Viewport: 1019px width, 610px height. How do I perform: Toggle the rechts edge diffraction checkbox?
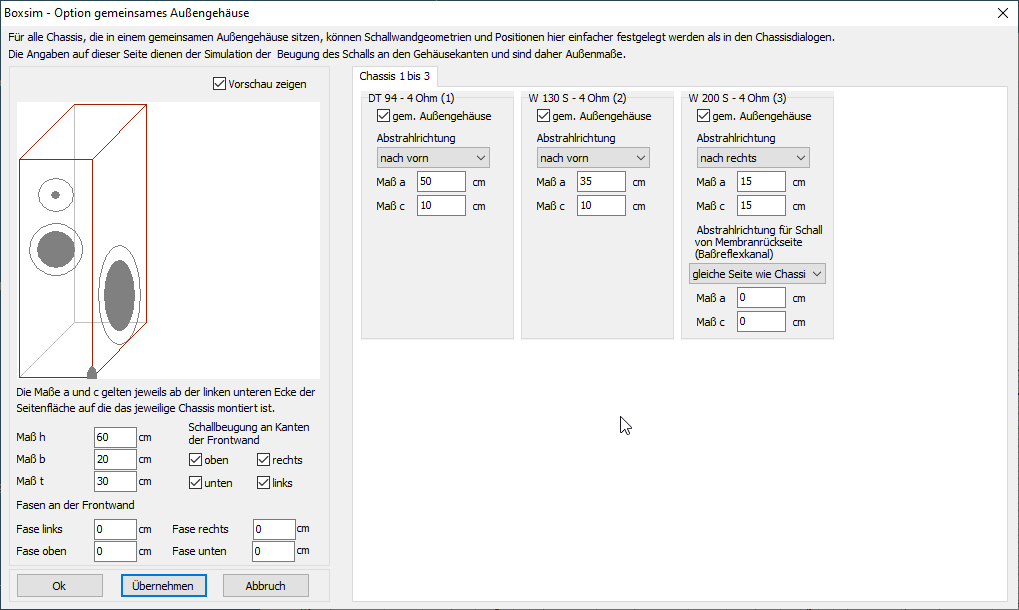(x=264, y=460)
